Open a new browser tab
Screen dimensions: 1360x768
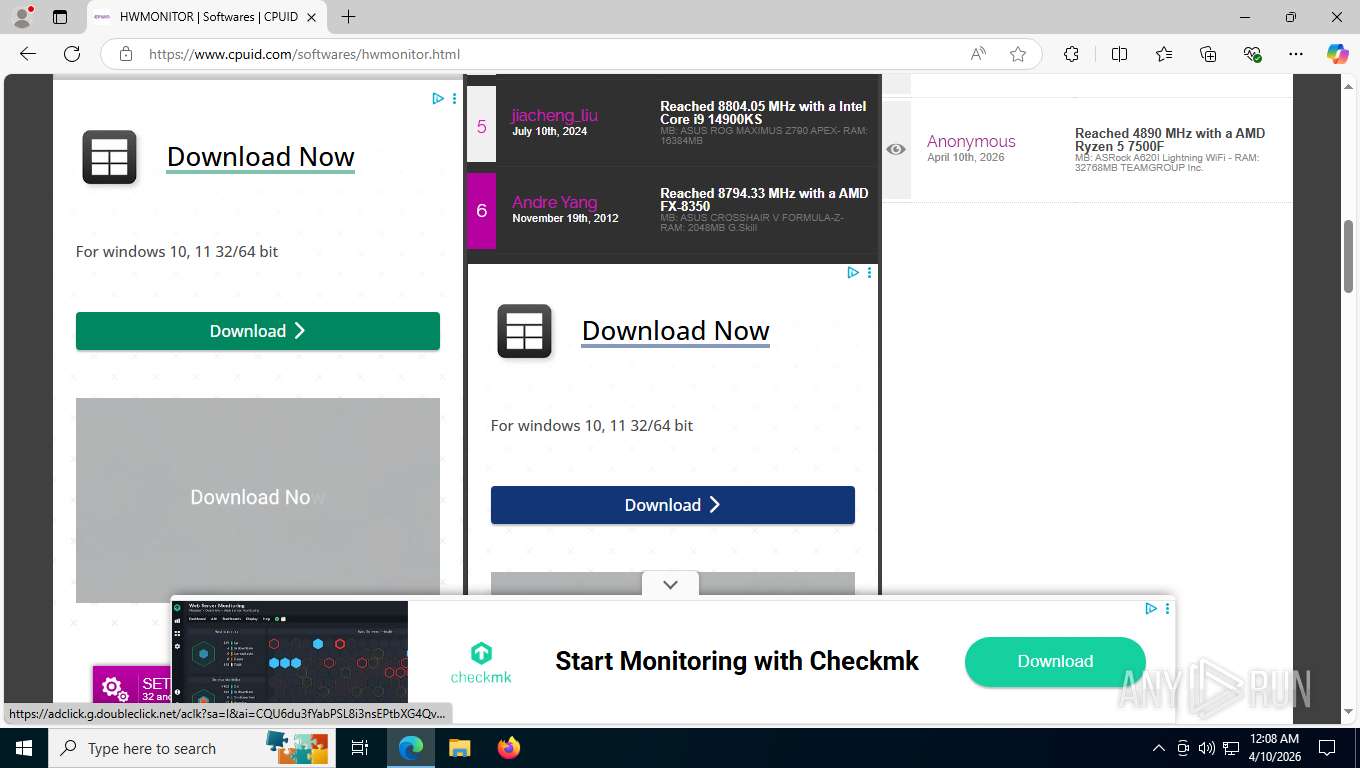[348, 17]
